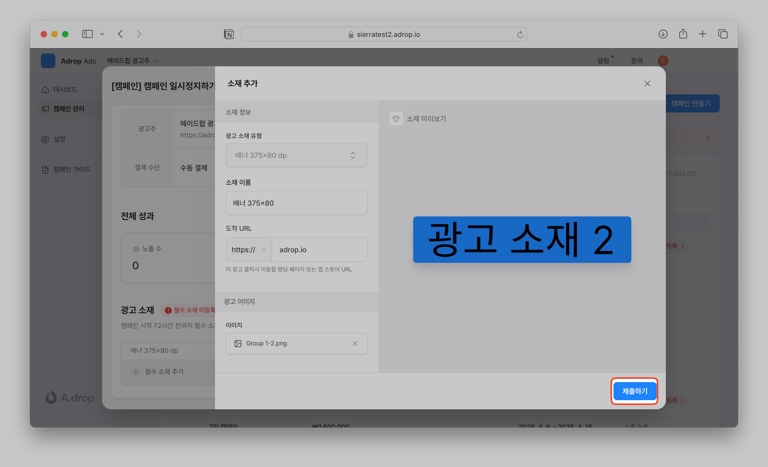Toggle the Safari sidebar icon
Image resolution: width=768 pixels, height=467 pixels.
pyautogui.click(x=87, y=34)
